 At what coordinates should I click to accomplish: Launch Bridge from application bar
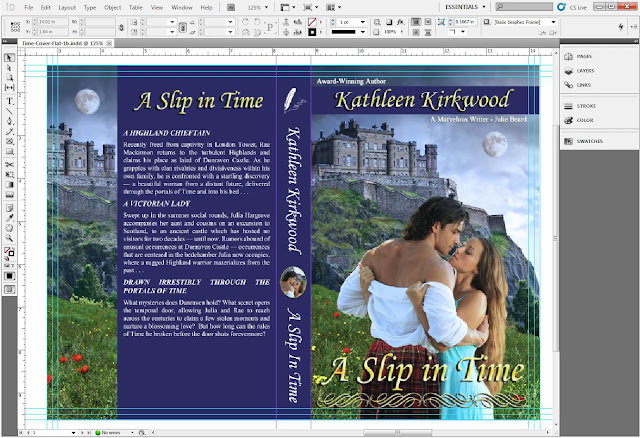(231, 7)
